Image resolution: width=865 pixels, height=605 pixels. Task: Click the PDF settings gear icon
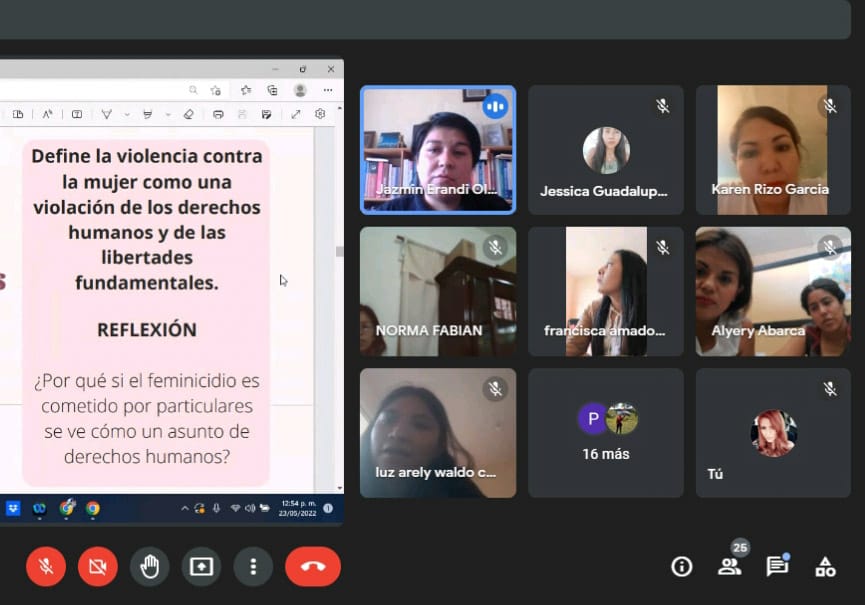point(320,114)
